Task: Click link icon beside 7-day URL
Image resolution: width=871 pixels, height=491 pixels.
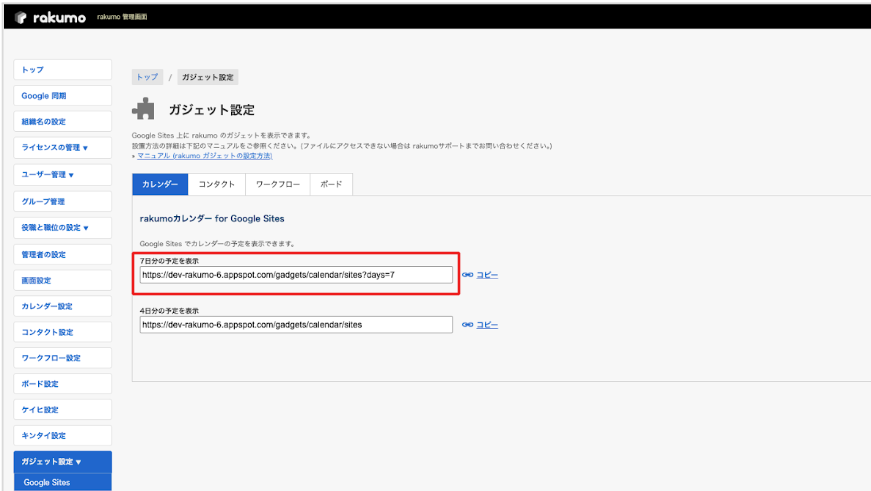Action: (x=467, y=275)
